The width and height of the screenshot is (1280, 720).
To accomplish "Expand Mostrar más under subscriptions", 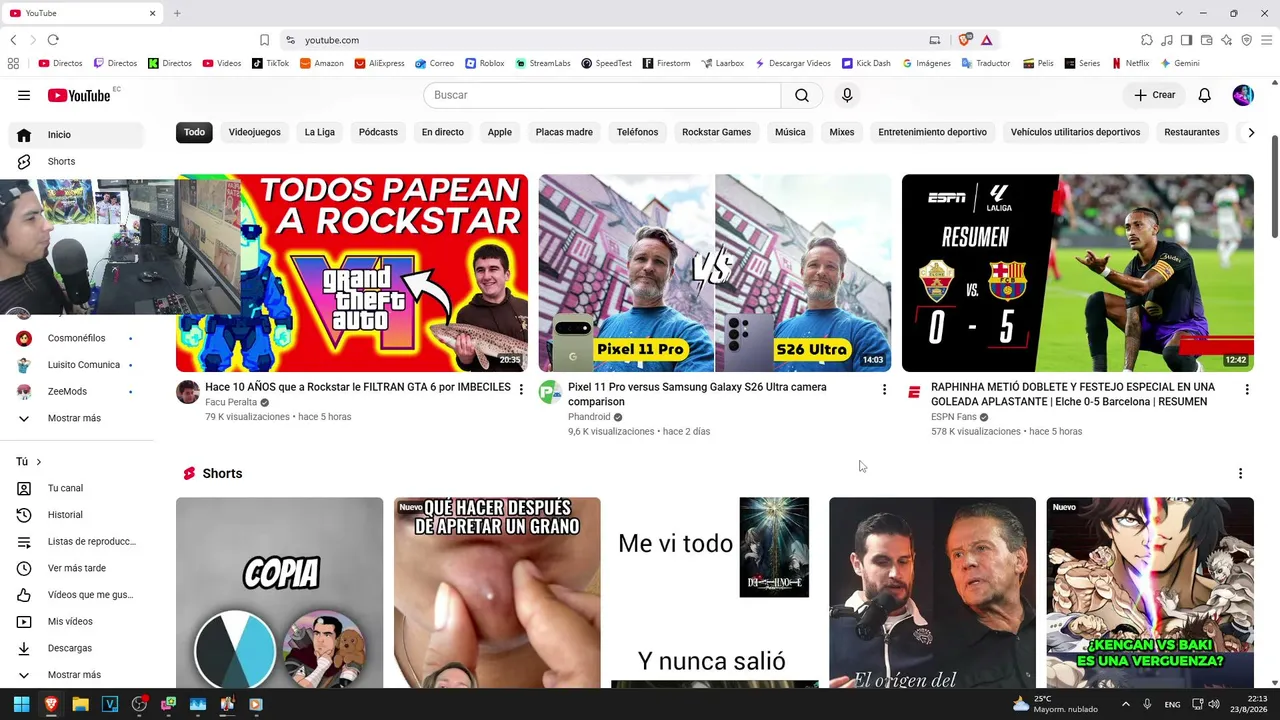I will (76, 418).
